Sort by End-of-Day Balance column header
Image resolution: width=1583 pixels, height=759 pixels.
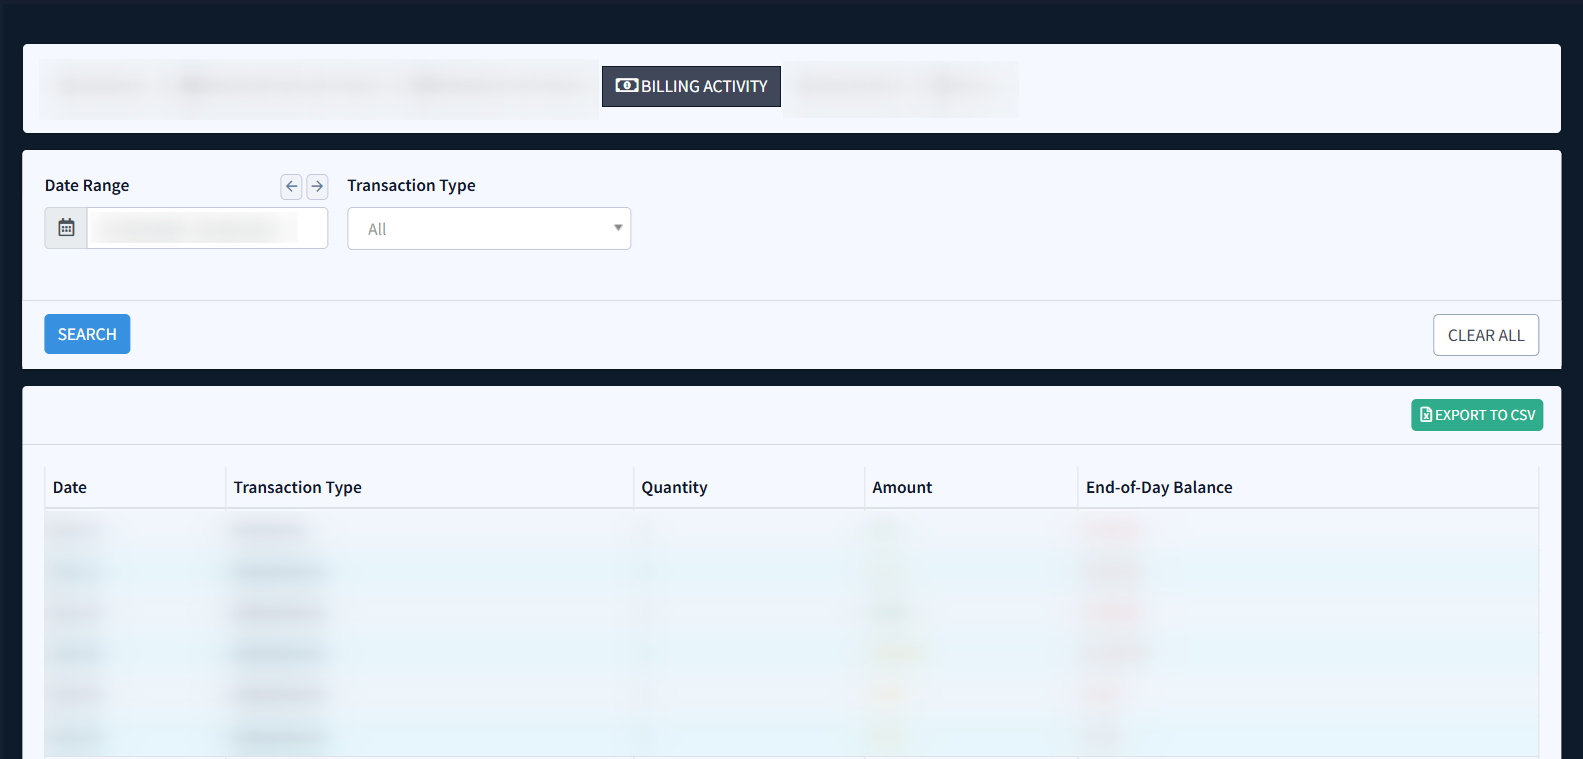tap(1158, 487)
